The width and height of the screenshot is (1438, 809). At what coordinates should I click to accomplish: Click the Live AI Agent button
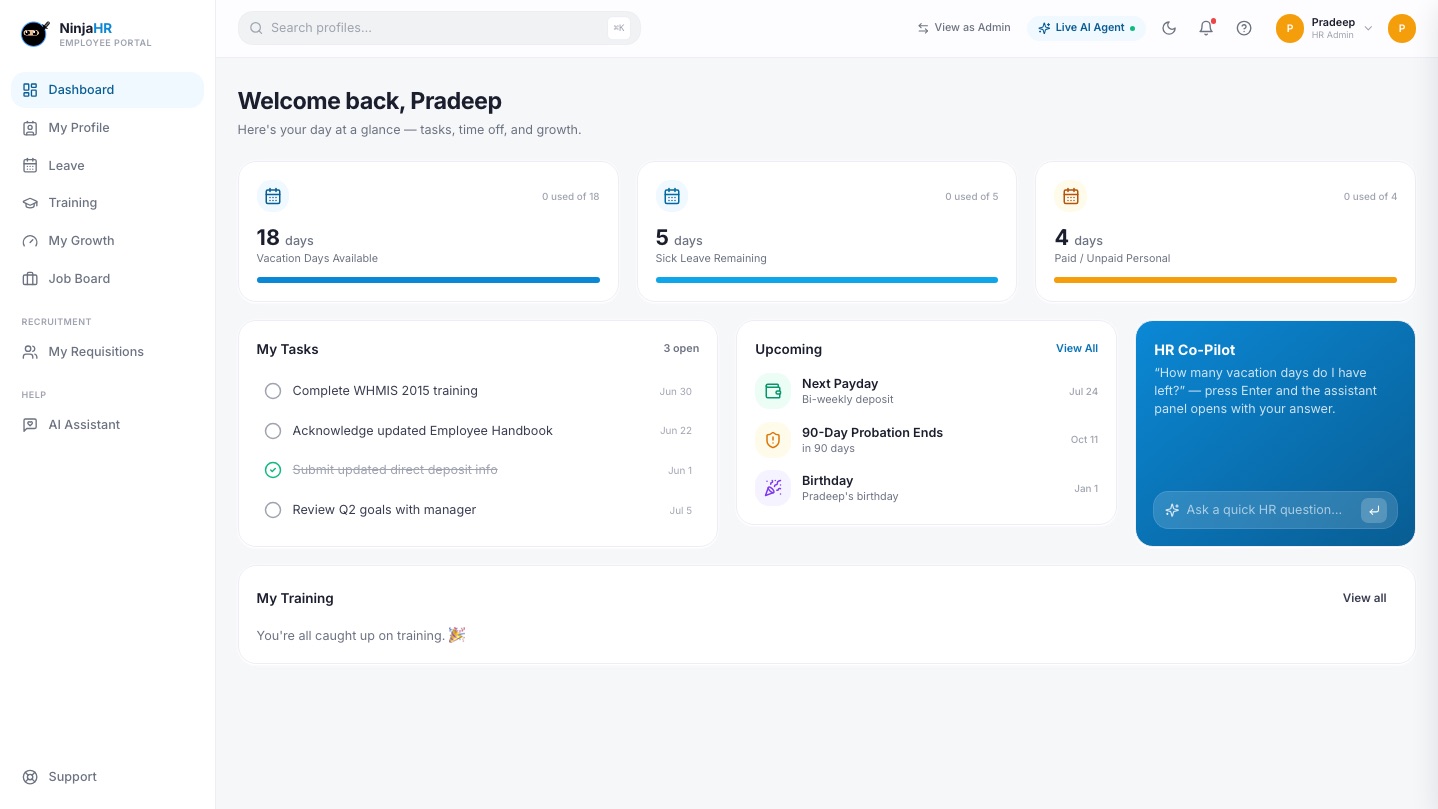(x=1086, y=28)
